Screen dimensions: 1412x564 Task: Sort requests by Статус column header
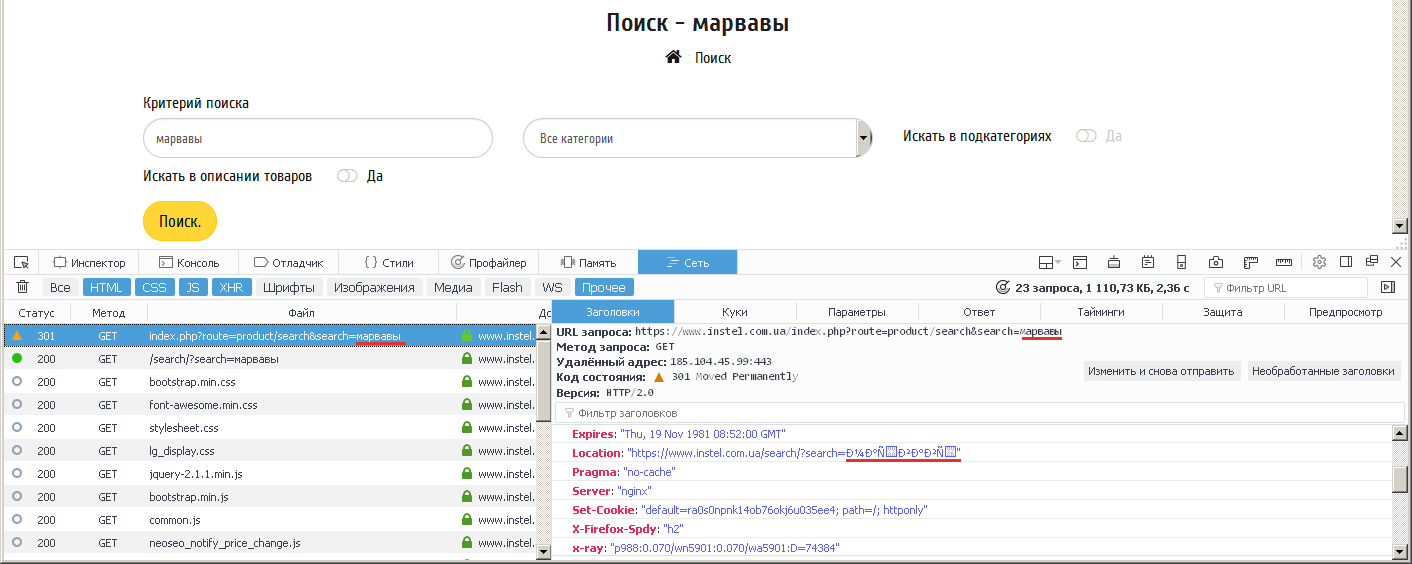coord(37,312)
